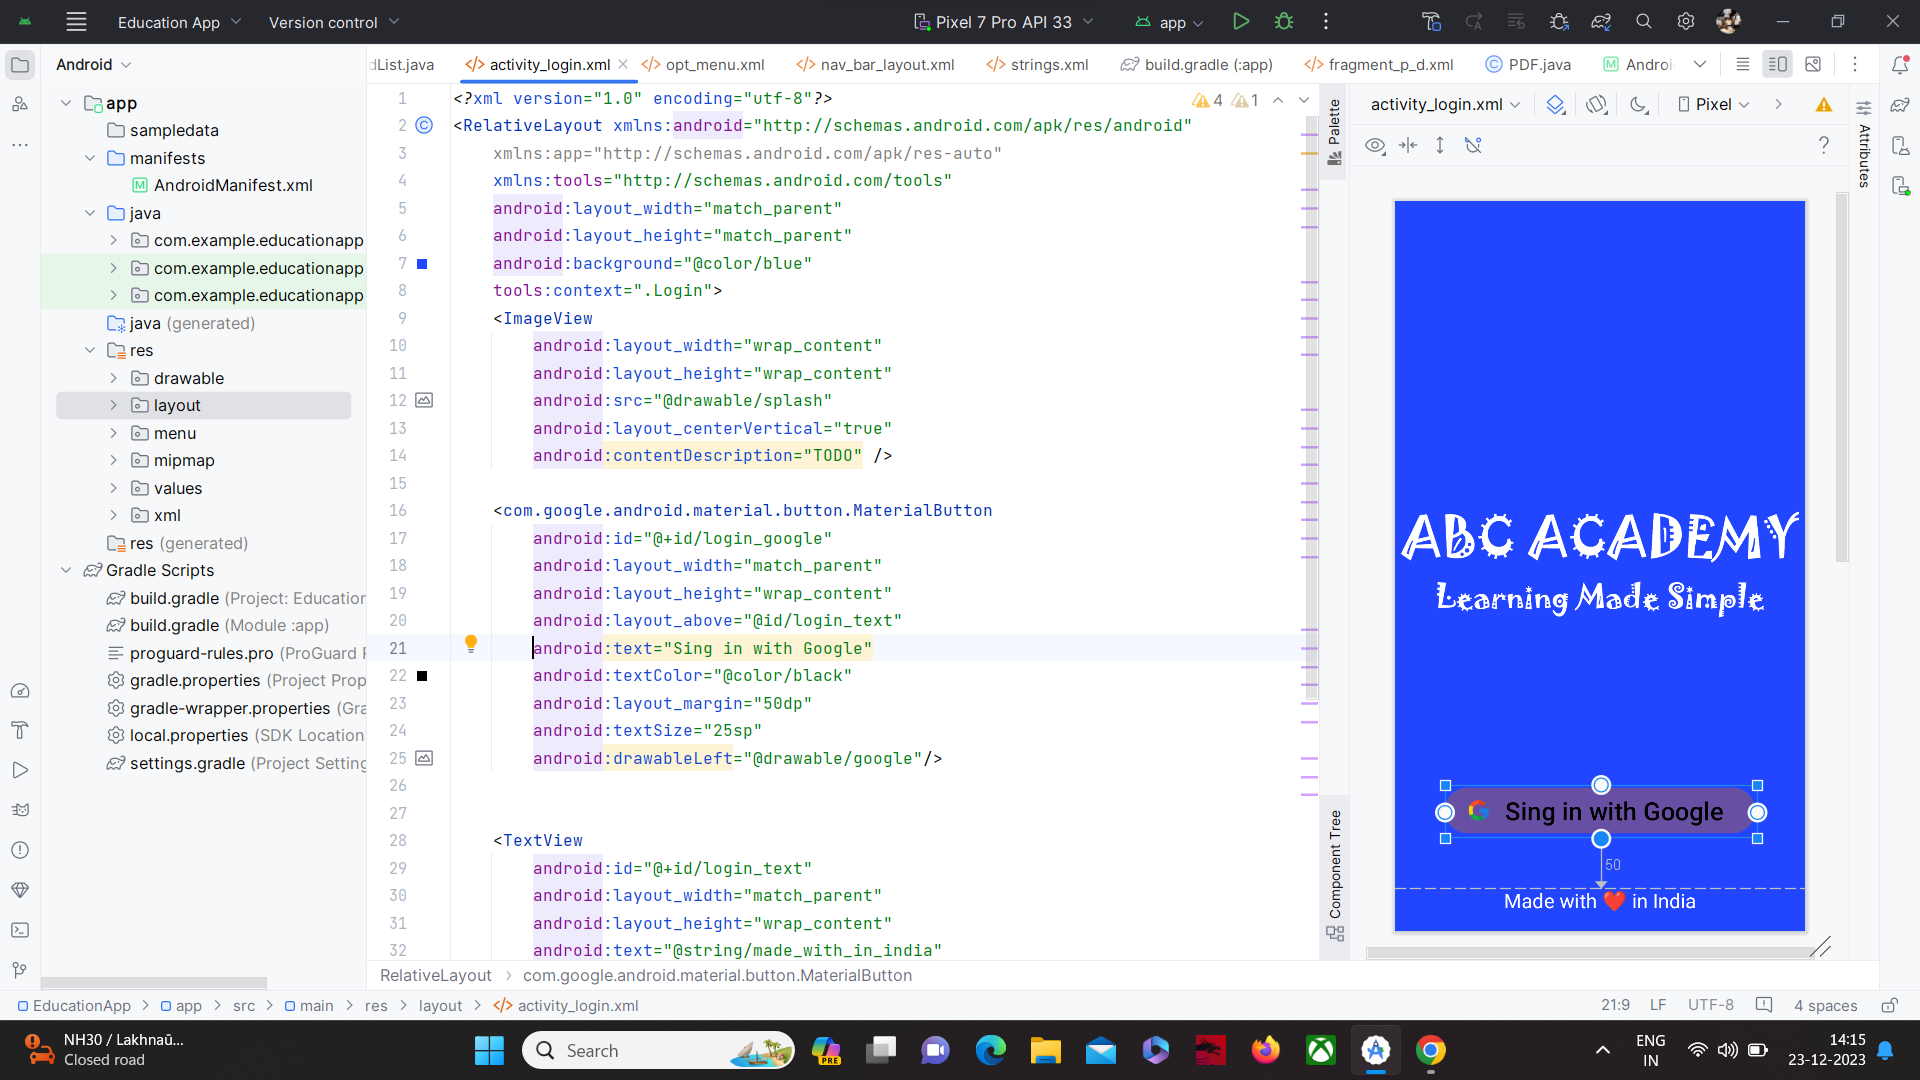
Task: Click the Debug app bug icon
Action: point(1284,22)
